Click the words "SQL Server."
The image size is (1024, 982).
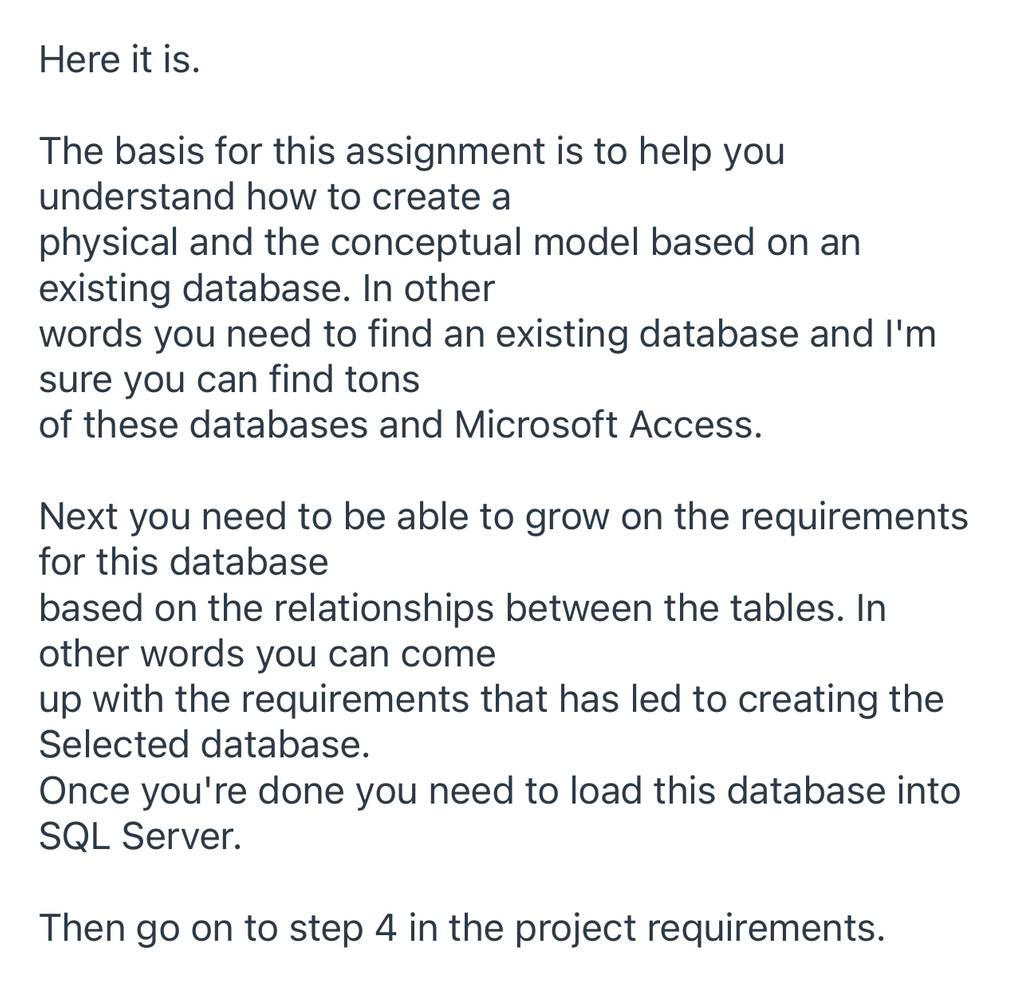140,836
